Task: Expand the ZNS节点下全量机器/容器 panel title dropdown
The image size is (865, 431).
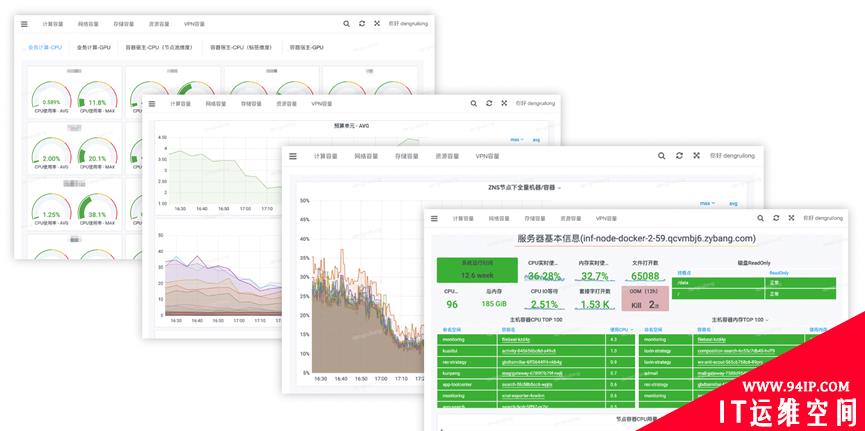Action: [x=524, y=188]
